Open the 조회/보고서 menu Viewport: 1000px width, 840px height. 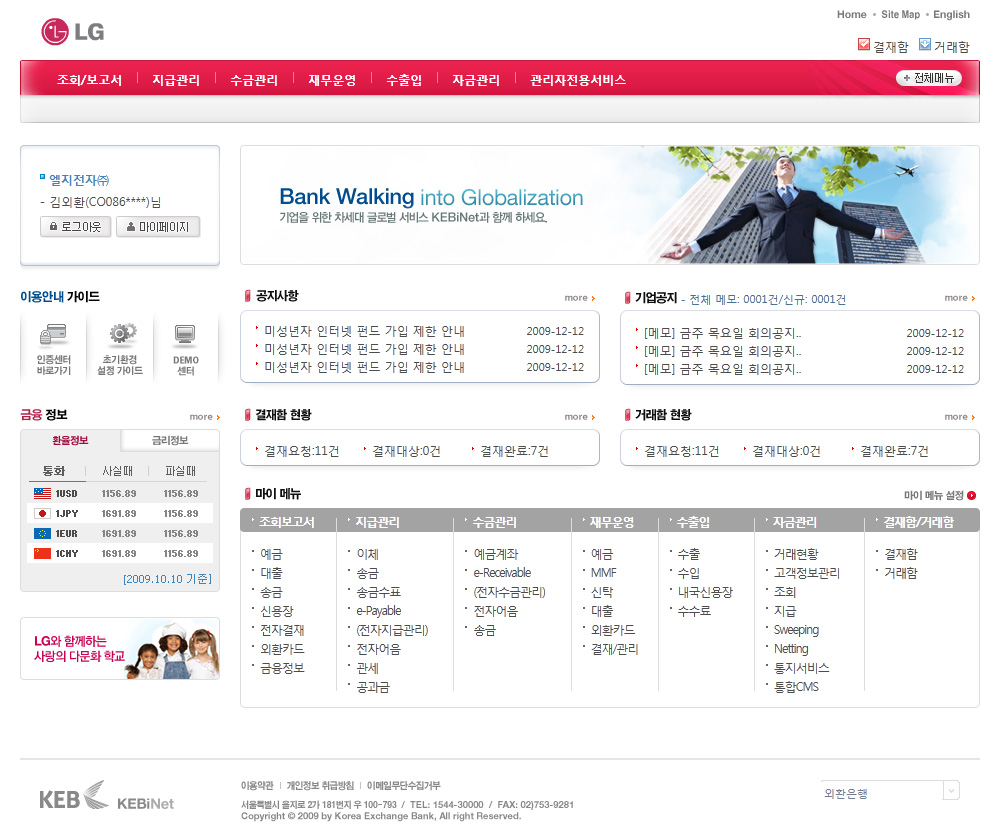pyautogui.click(x=89, y=80)
